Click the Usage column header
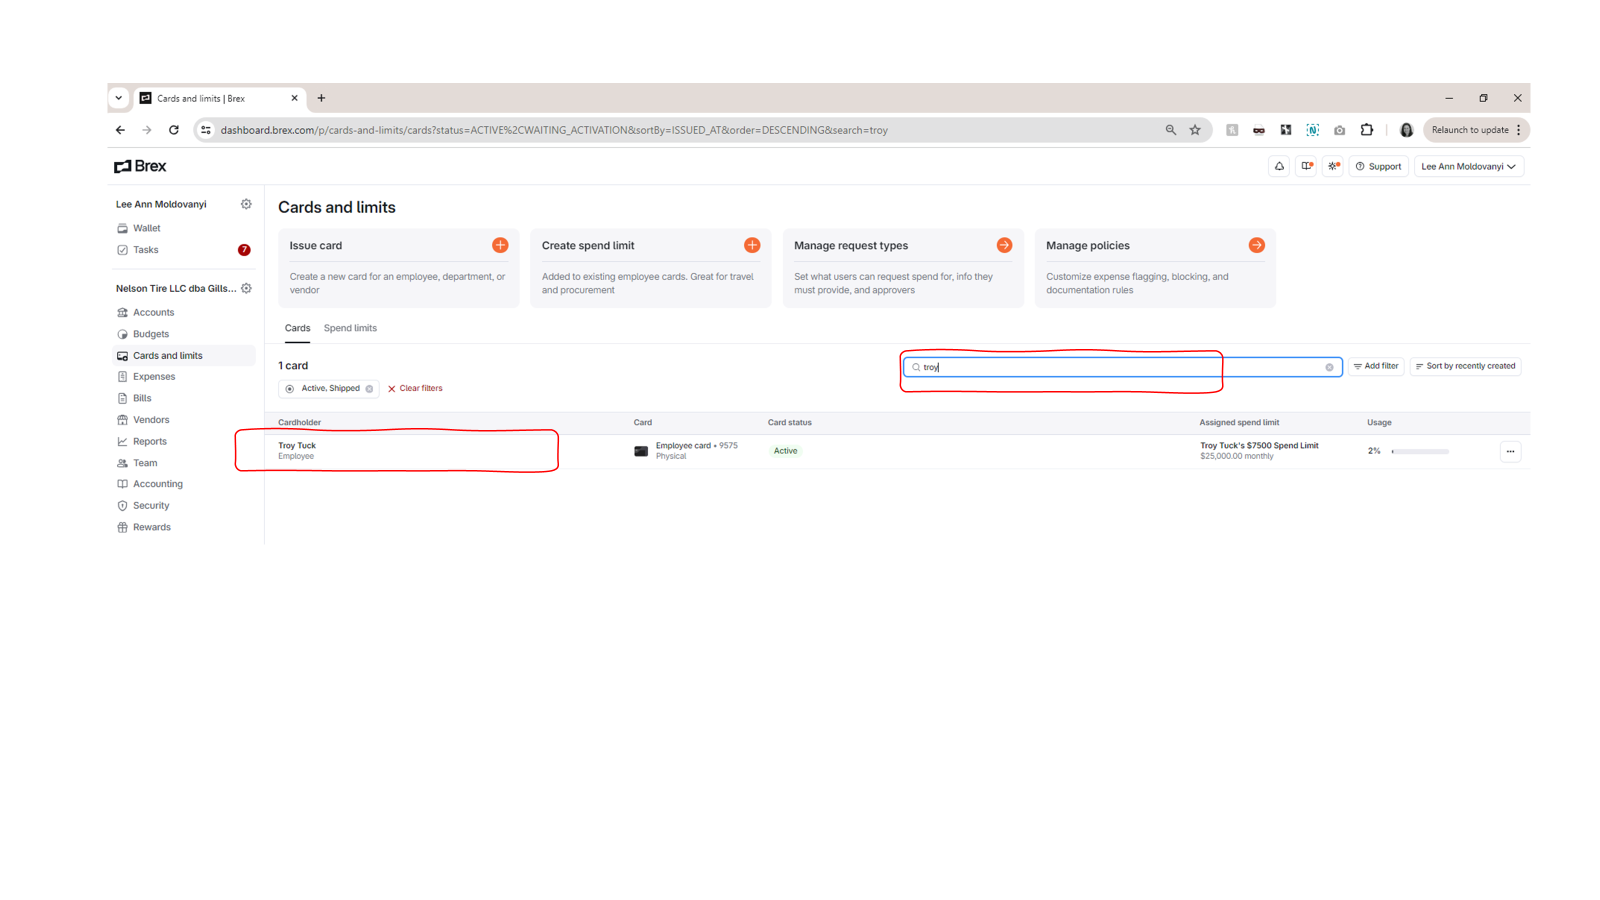 click(x=1379, y=423)
